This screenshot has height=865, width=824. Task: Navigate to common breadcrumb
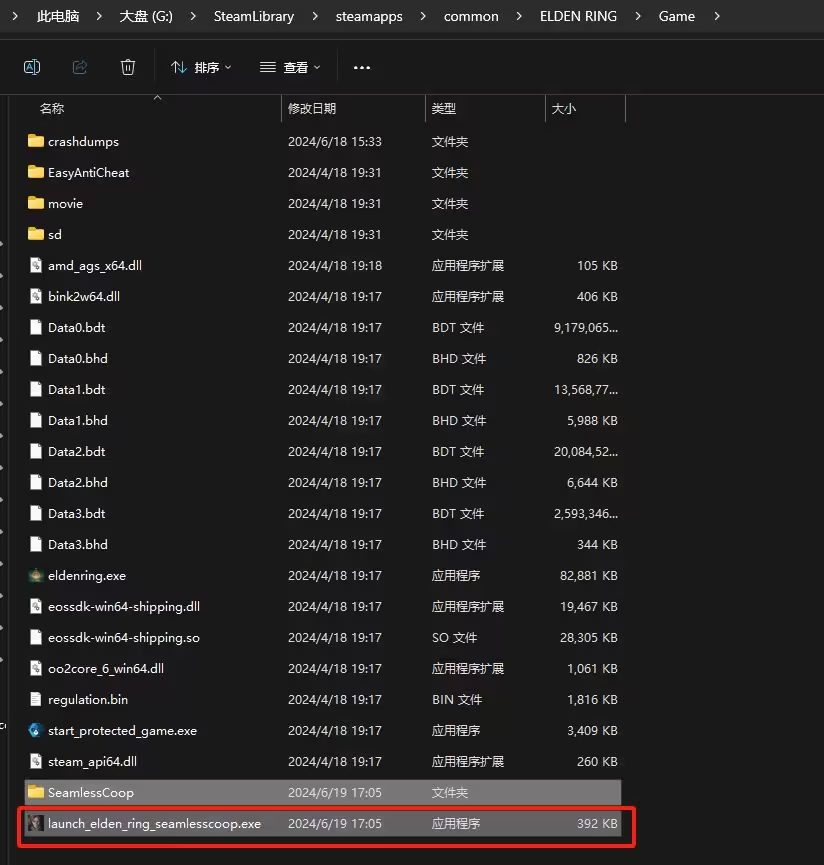tap(471, 17)
